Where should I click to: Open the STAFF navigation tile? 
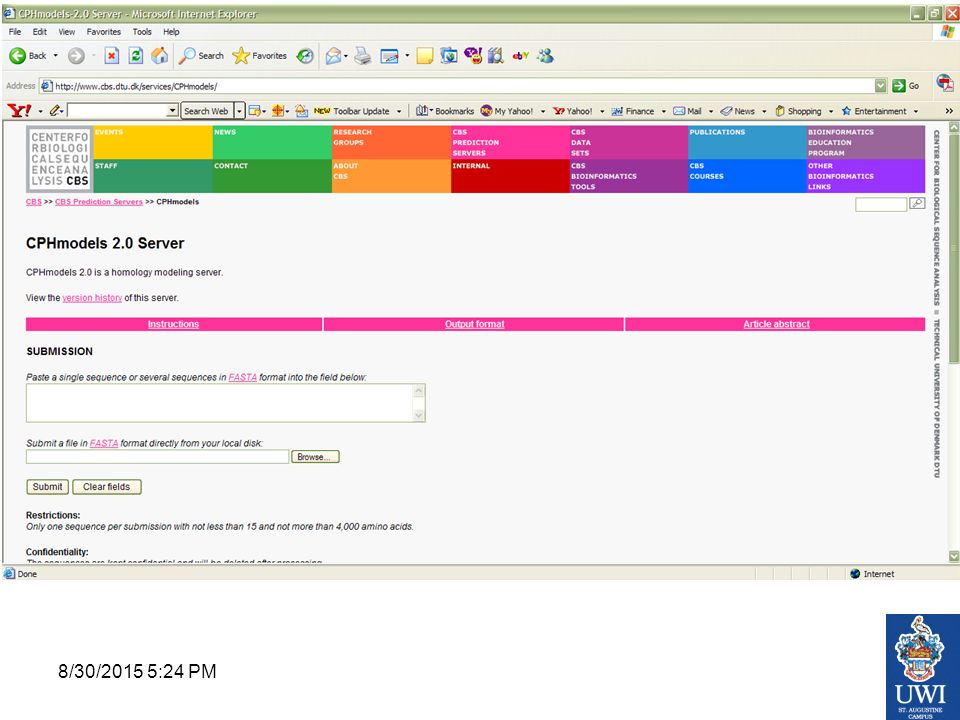point(153,176)
